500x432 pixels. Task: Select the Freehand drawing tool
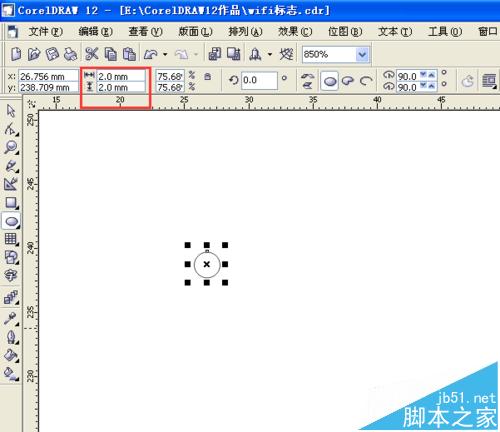coord(11,166)
